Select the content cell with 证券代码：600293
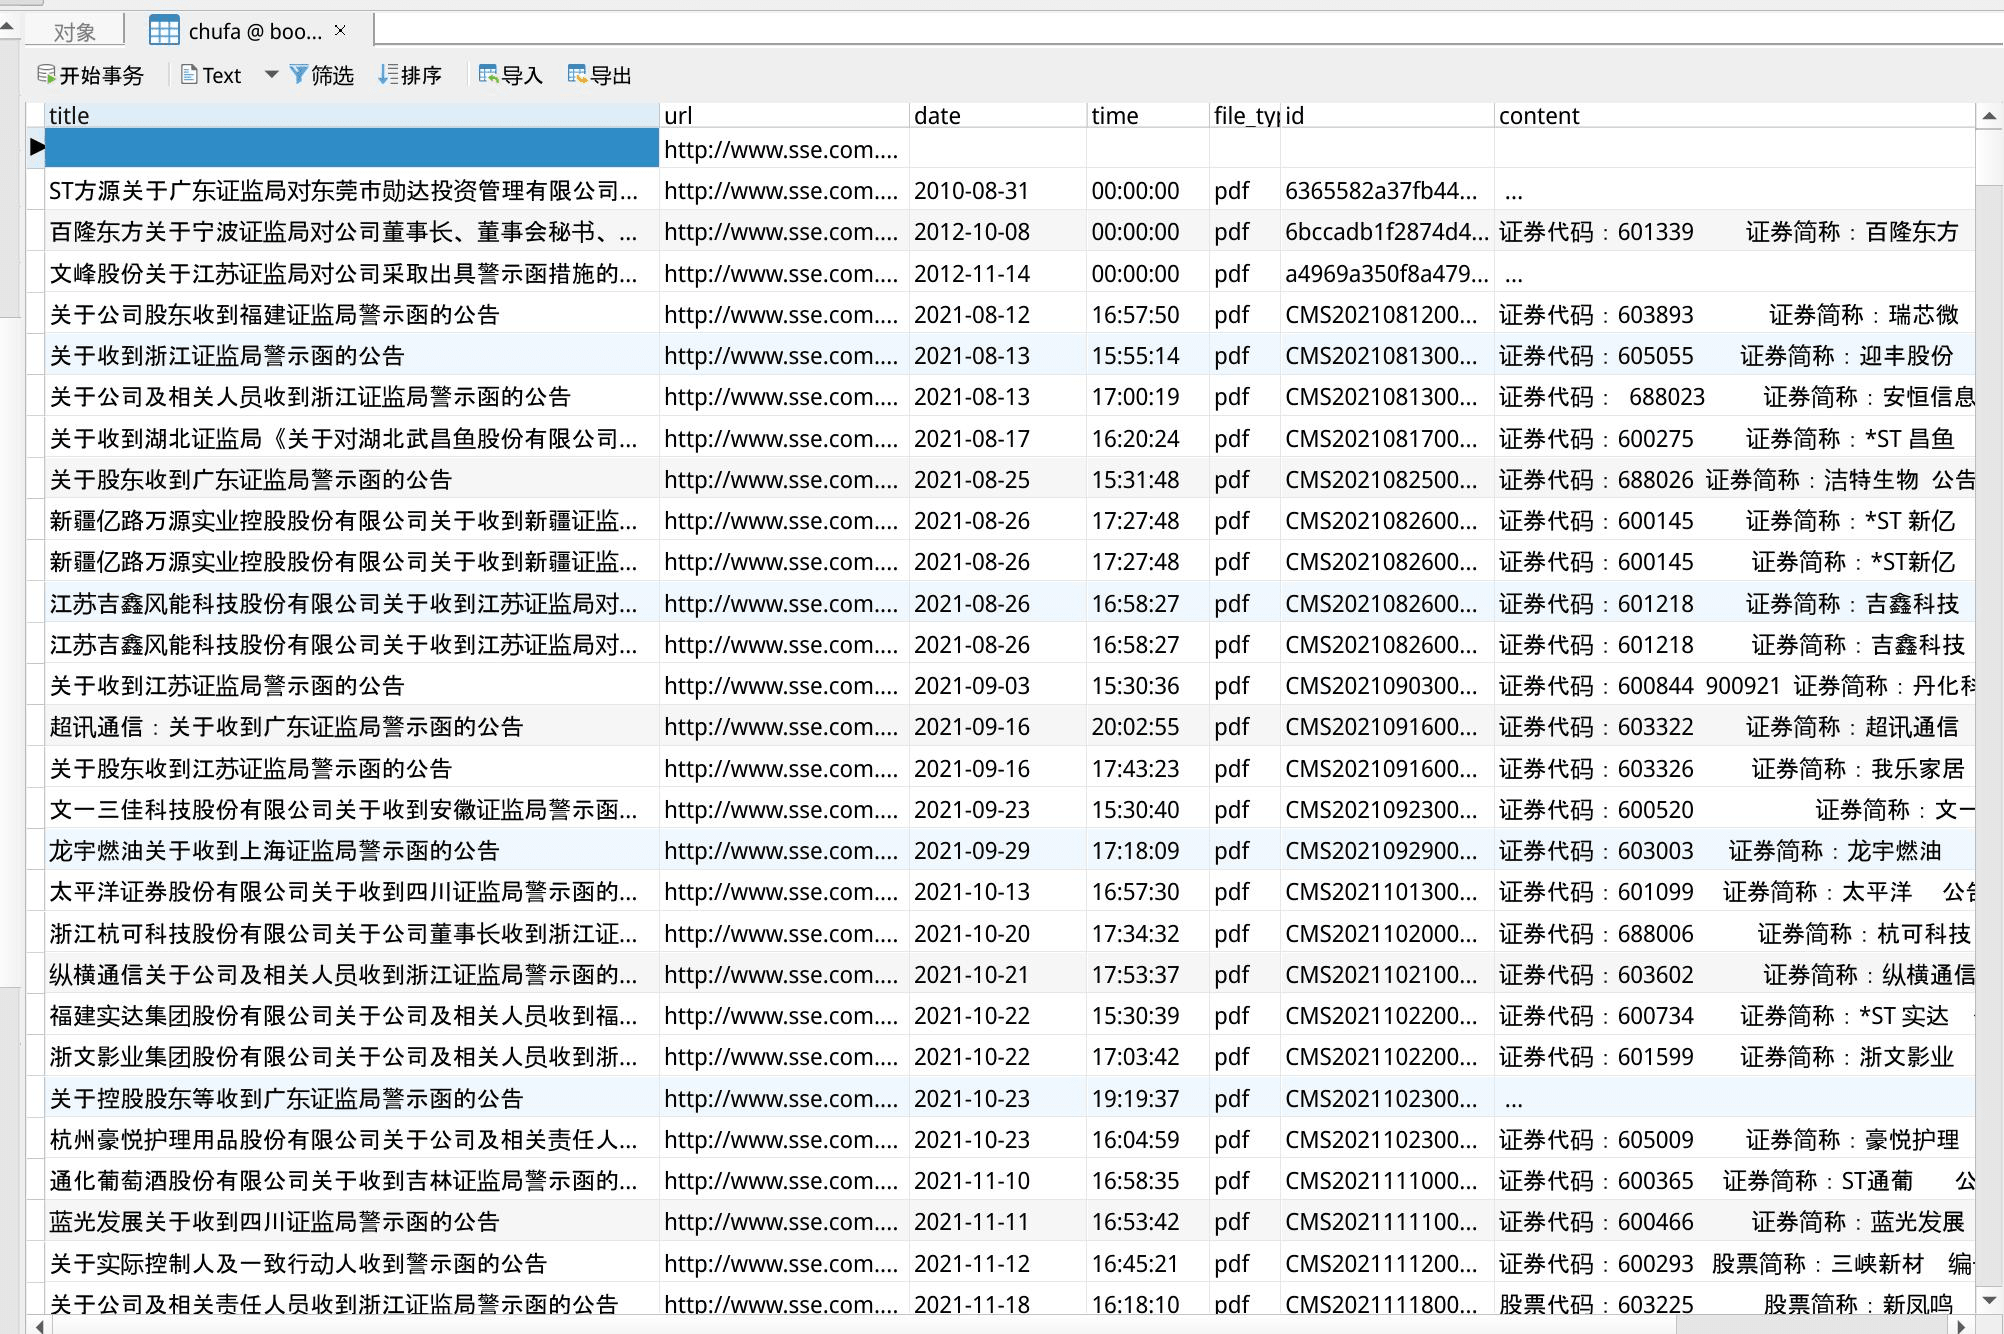This screenshot has height=1334, width=2004. pos(1735,1263)
